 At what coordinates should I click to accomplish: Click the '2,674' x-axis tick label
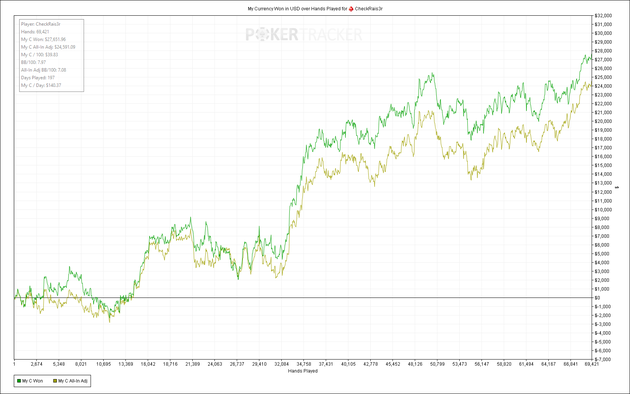point(37,364)
